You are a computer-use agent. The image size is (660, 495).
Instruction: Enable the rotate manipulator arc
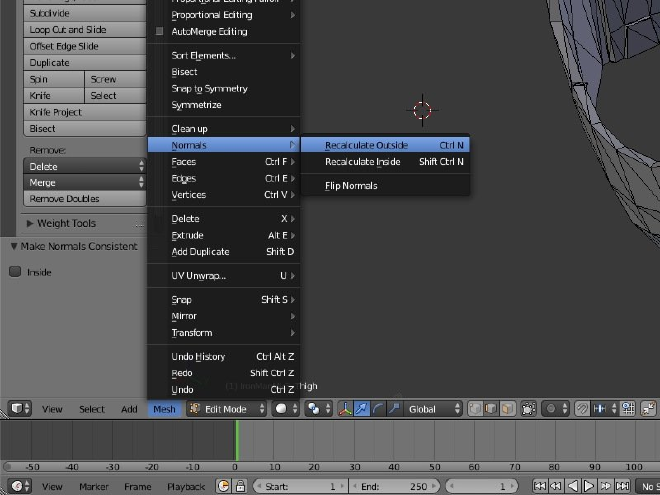(378, 409)
